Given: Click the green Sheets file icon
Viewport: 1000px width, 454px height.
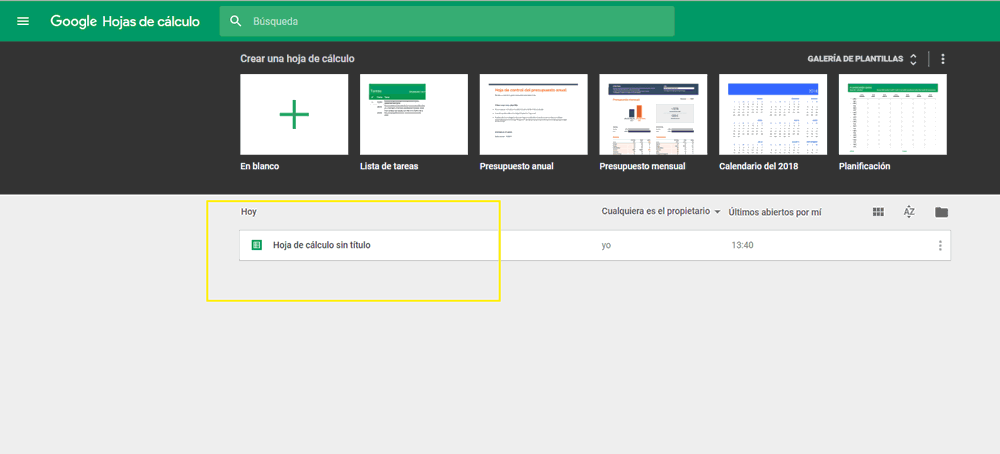Looking at the screenshot, I should pos(257,245).
